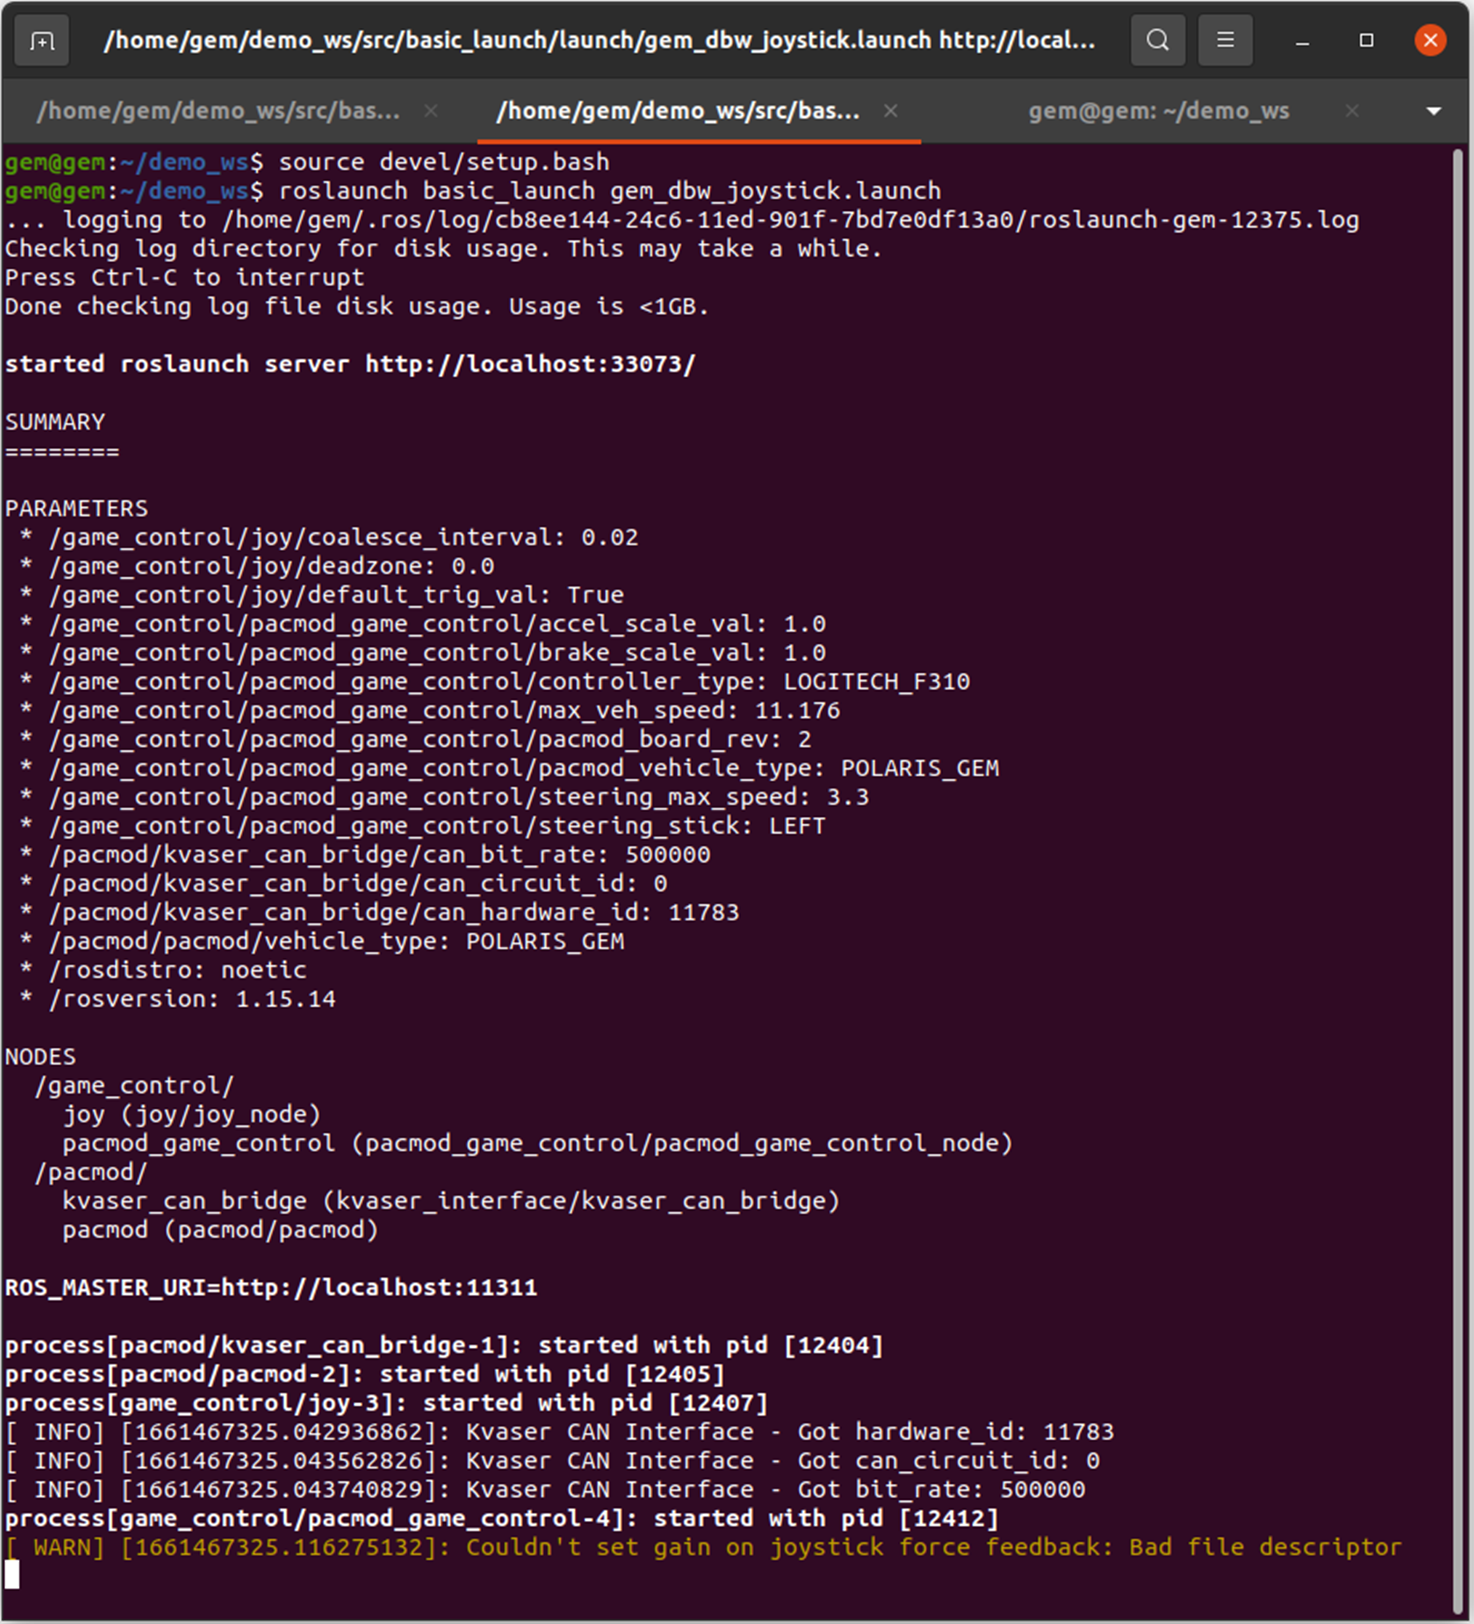Click the http://localhost:33073/ roslaunch server link

[x=530, y=364]
